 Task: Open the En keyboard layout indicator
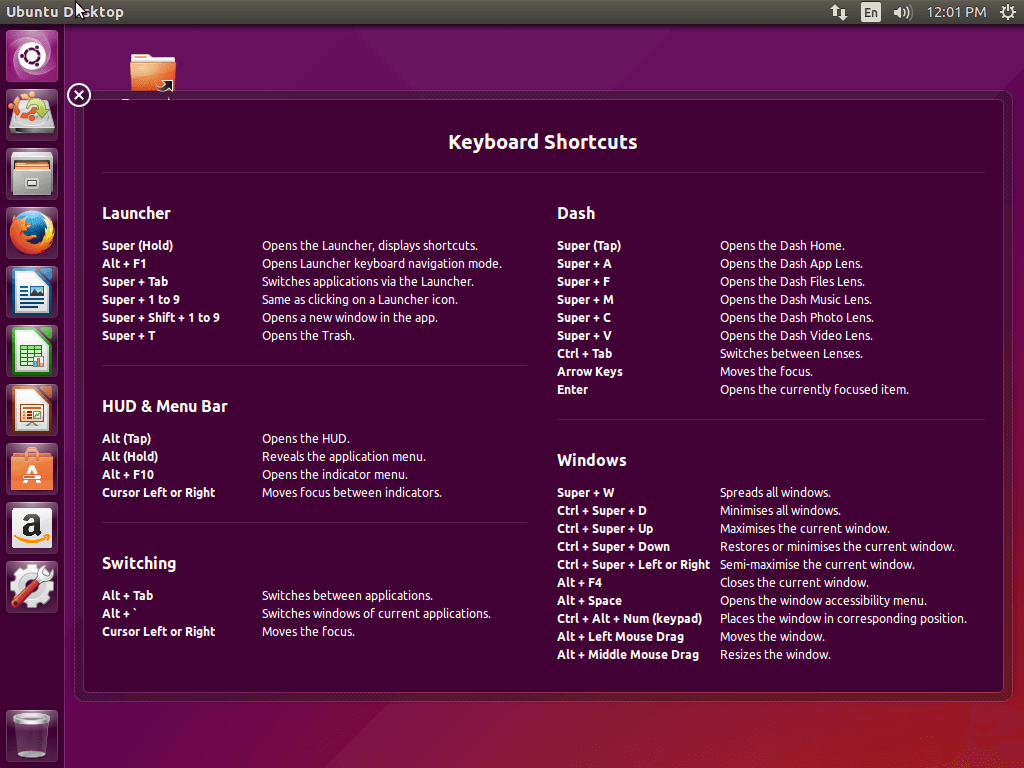click(x=871, y=12)
